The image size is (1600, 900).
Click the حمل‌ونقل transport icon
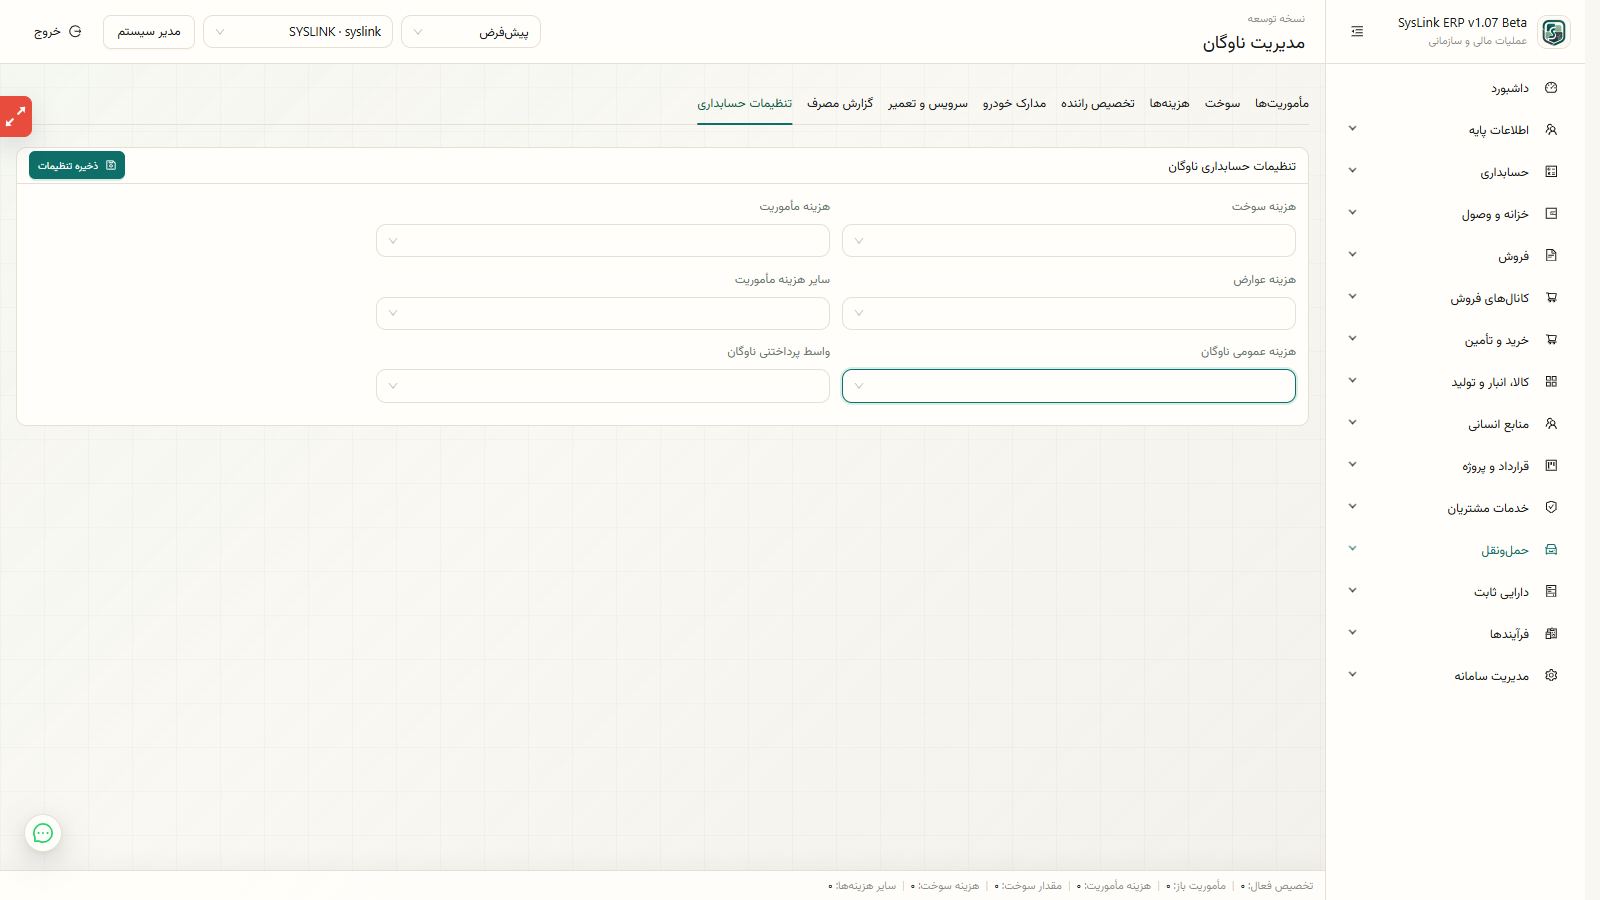(1551, 550)
